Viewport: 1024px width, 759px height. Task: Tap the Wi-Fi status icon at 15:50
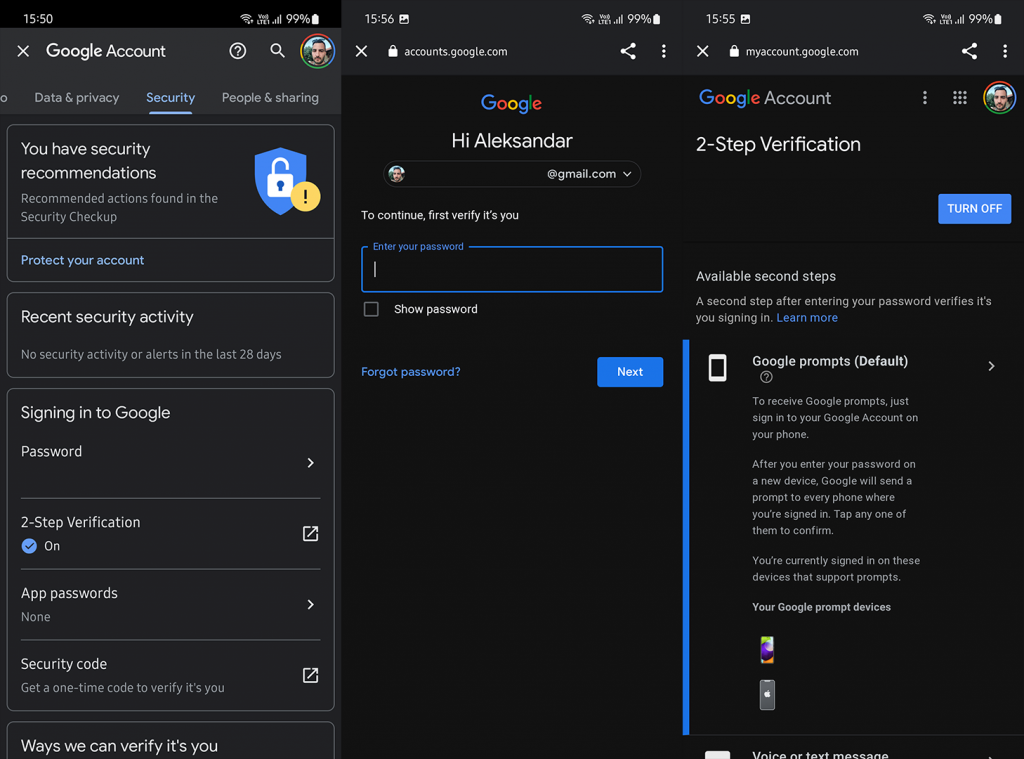pos(246,19)
